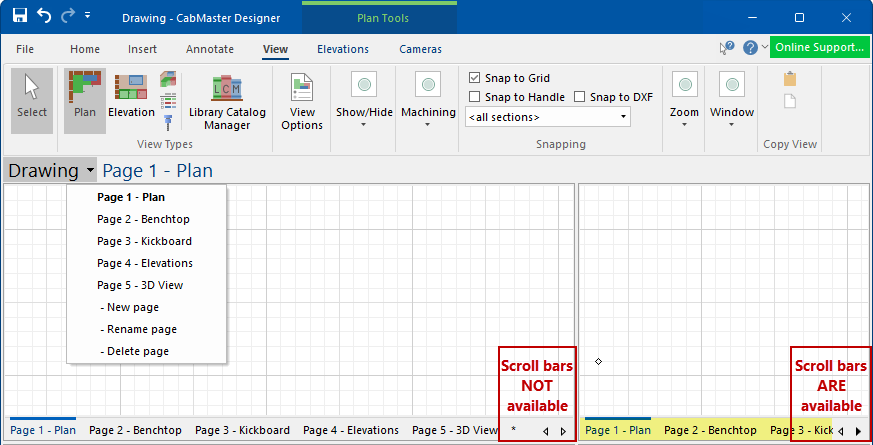Click the blank page icon under Copy View

pyautogui.click(x=789, y=101)
